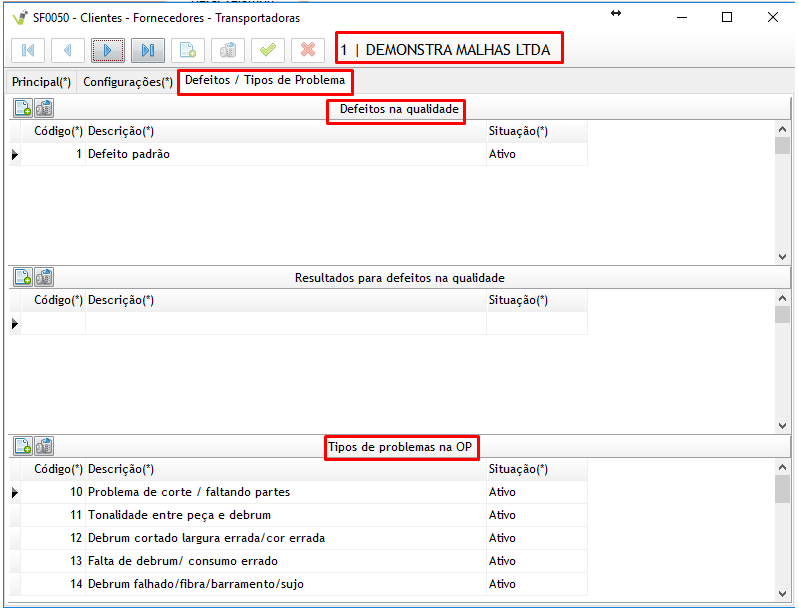Screen dimensions: 798x609
Task: Click scroll up arrow in Tipos de problemas
Action: click(782, 467)
